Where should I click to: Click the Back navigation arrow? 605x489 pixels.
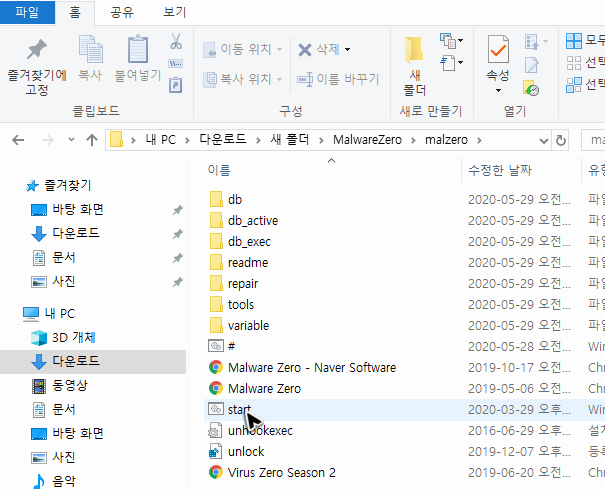[18, 140]
